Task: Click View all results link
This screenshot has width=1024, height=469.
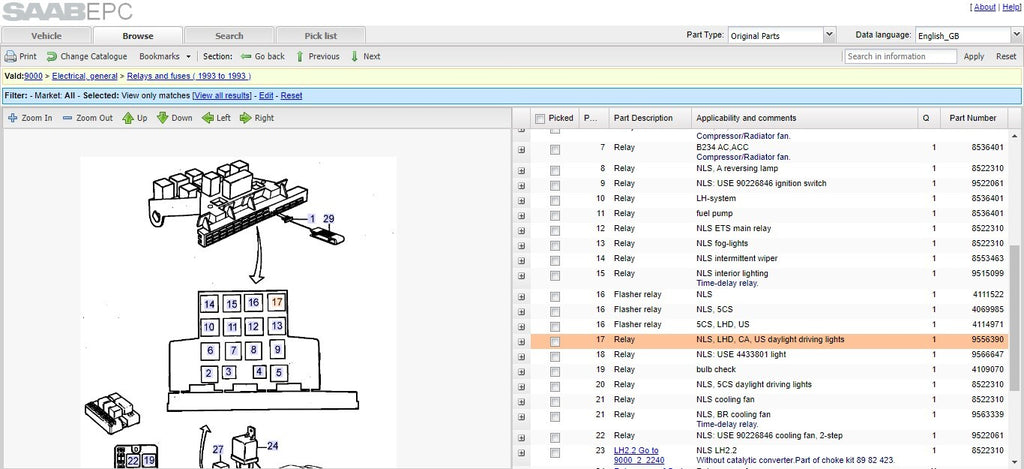Action: point(222,95)
